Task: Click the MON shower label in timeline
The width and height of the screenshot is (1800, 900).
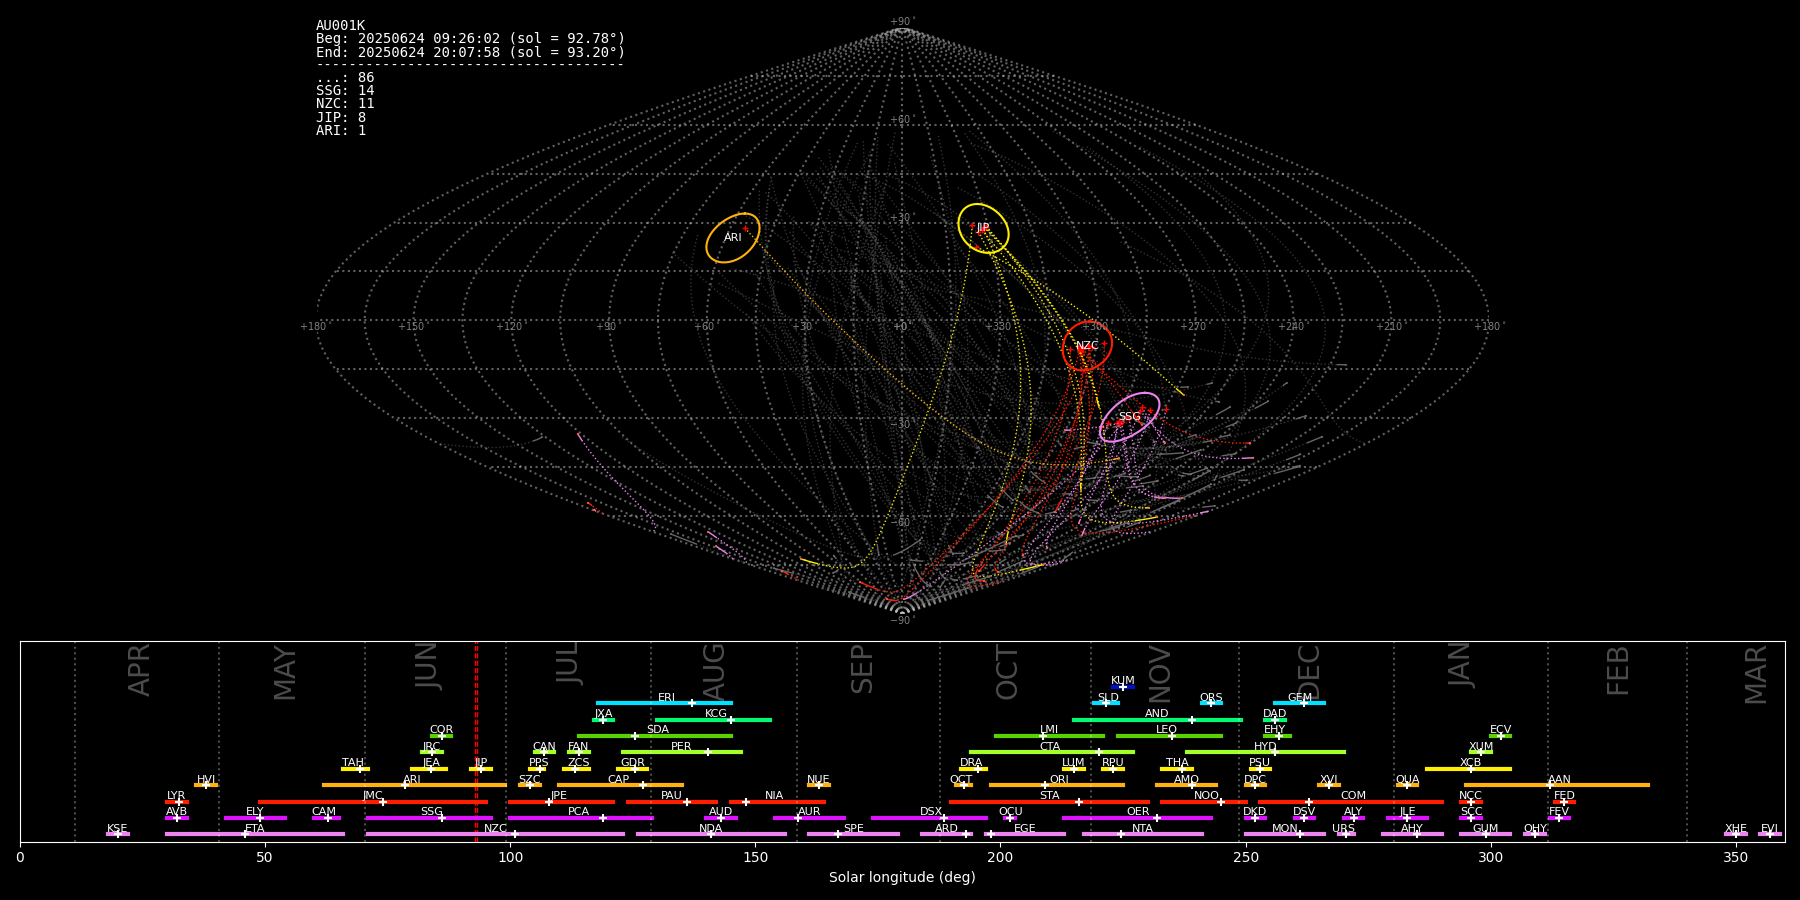Action: click(1285, 829)
